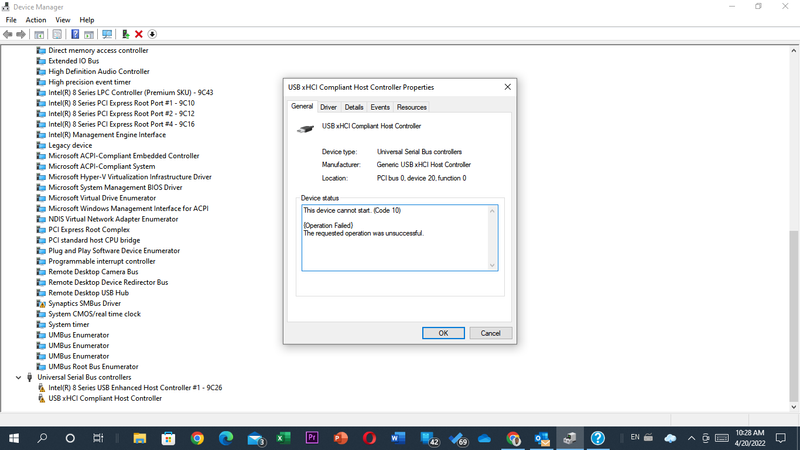The width and height of the screenshot is (800, 450).
Task: Open taskbar Search magnifier
Action: pos(42,438)
